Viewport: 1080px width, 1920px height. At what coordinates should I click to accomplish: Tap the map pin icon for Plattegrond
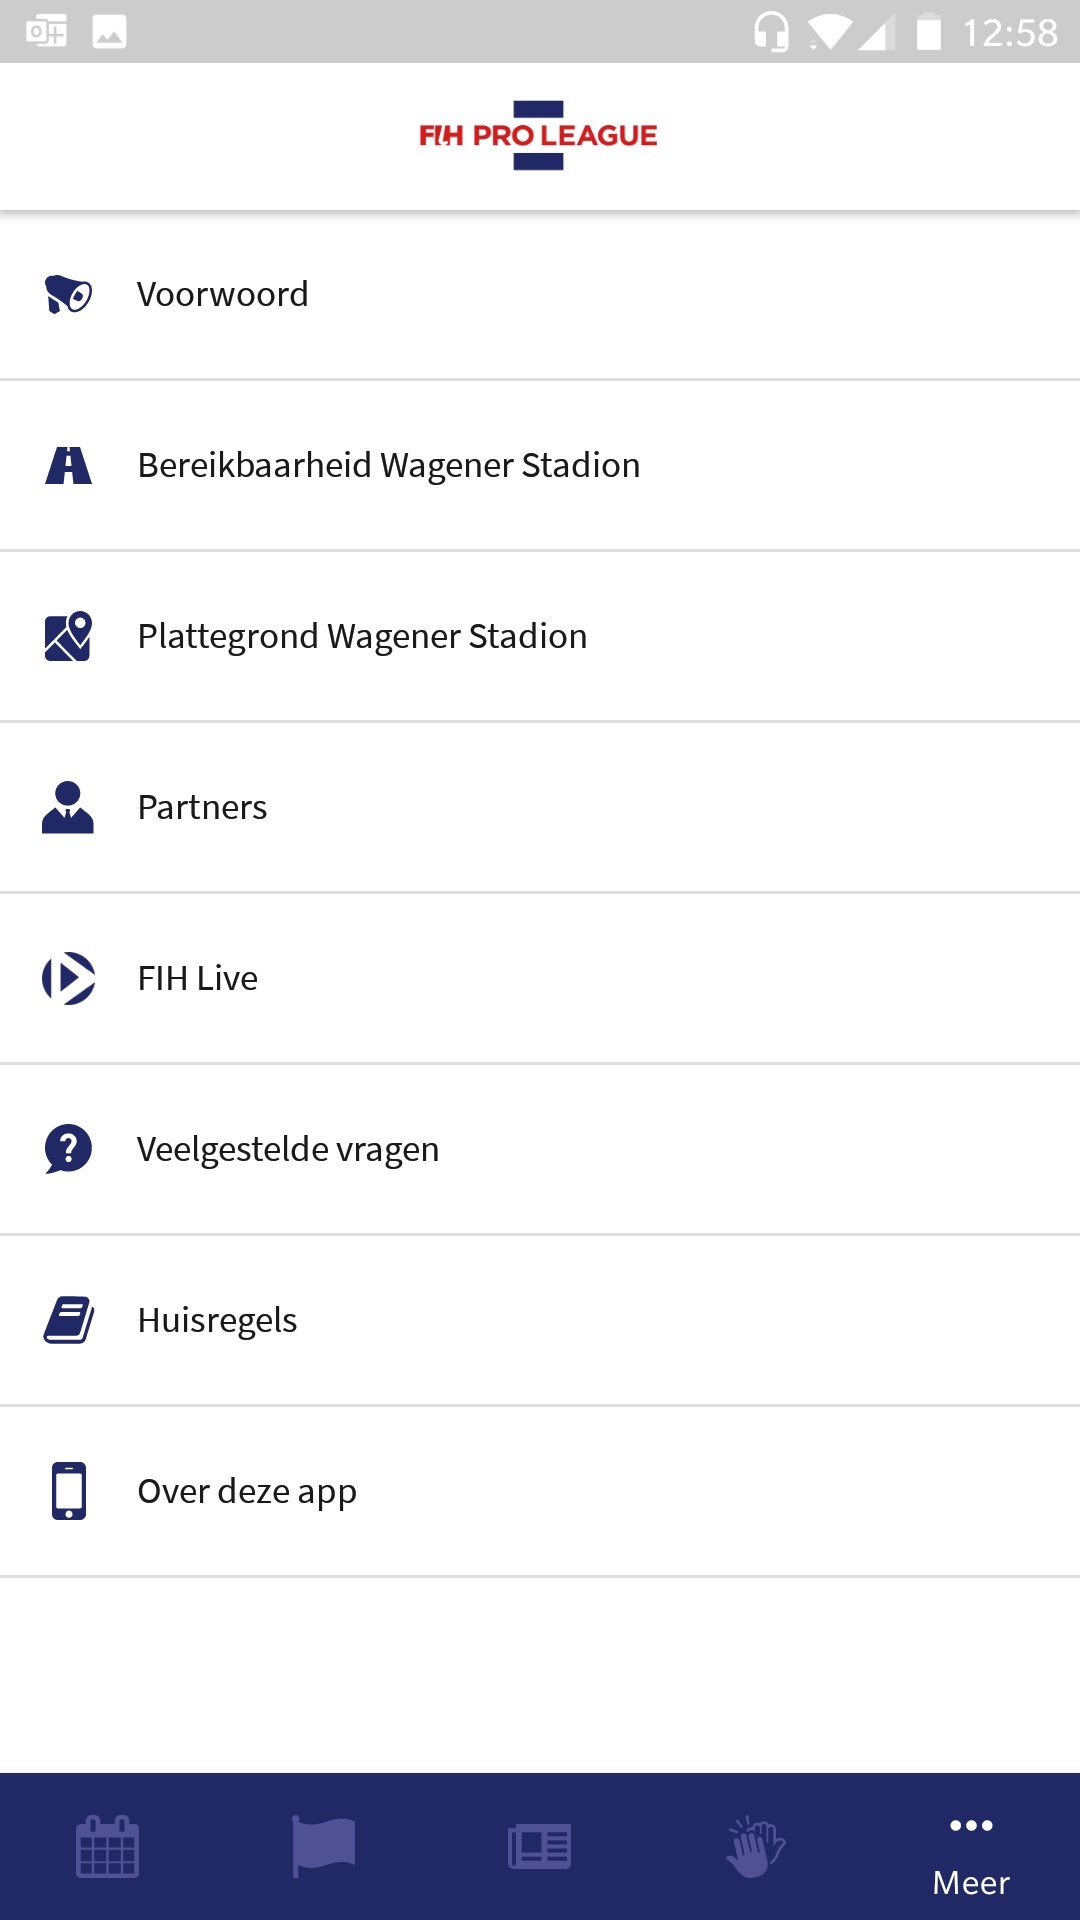(x=68, y=636)
